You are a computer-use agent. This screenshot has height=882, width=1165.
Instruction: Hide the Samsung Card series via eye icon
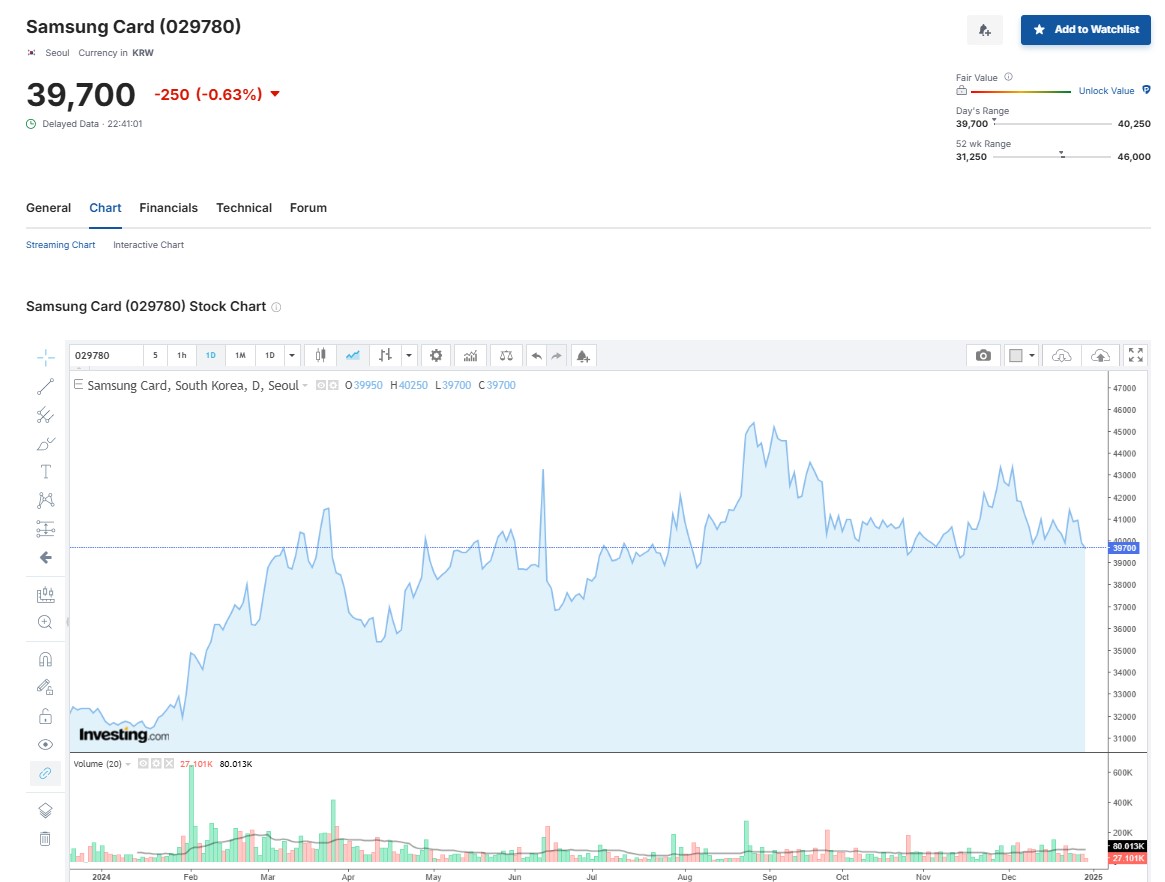321,385
